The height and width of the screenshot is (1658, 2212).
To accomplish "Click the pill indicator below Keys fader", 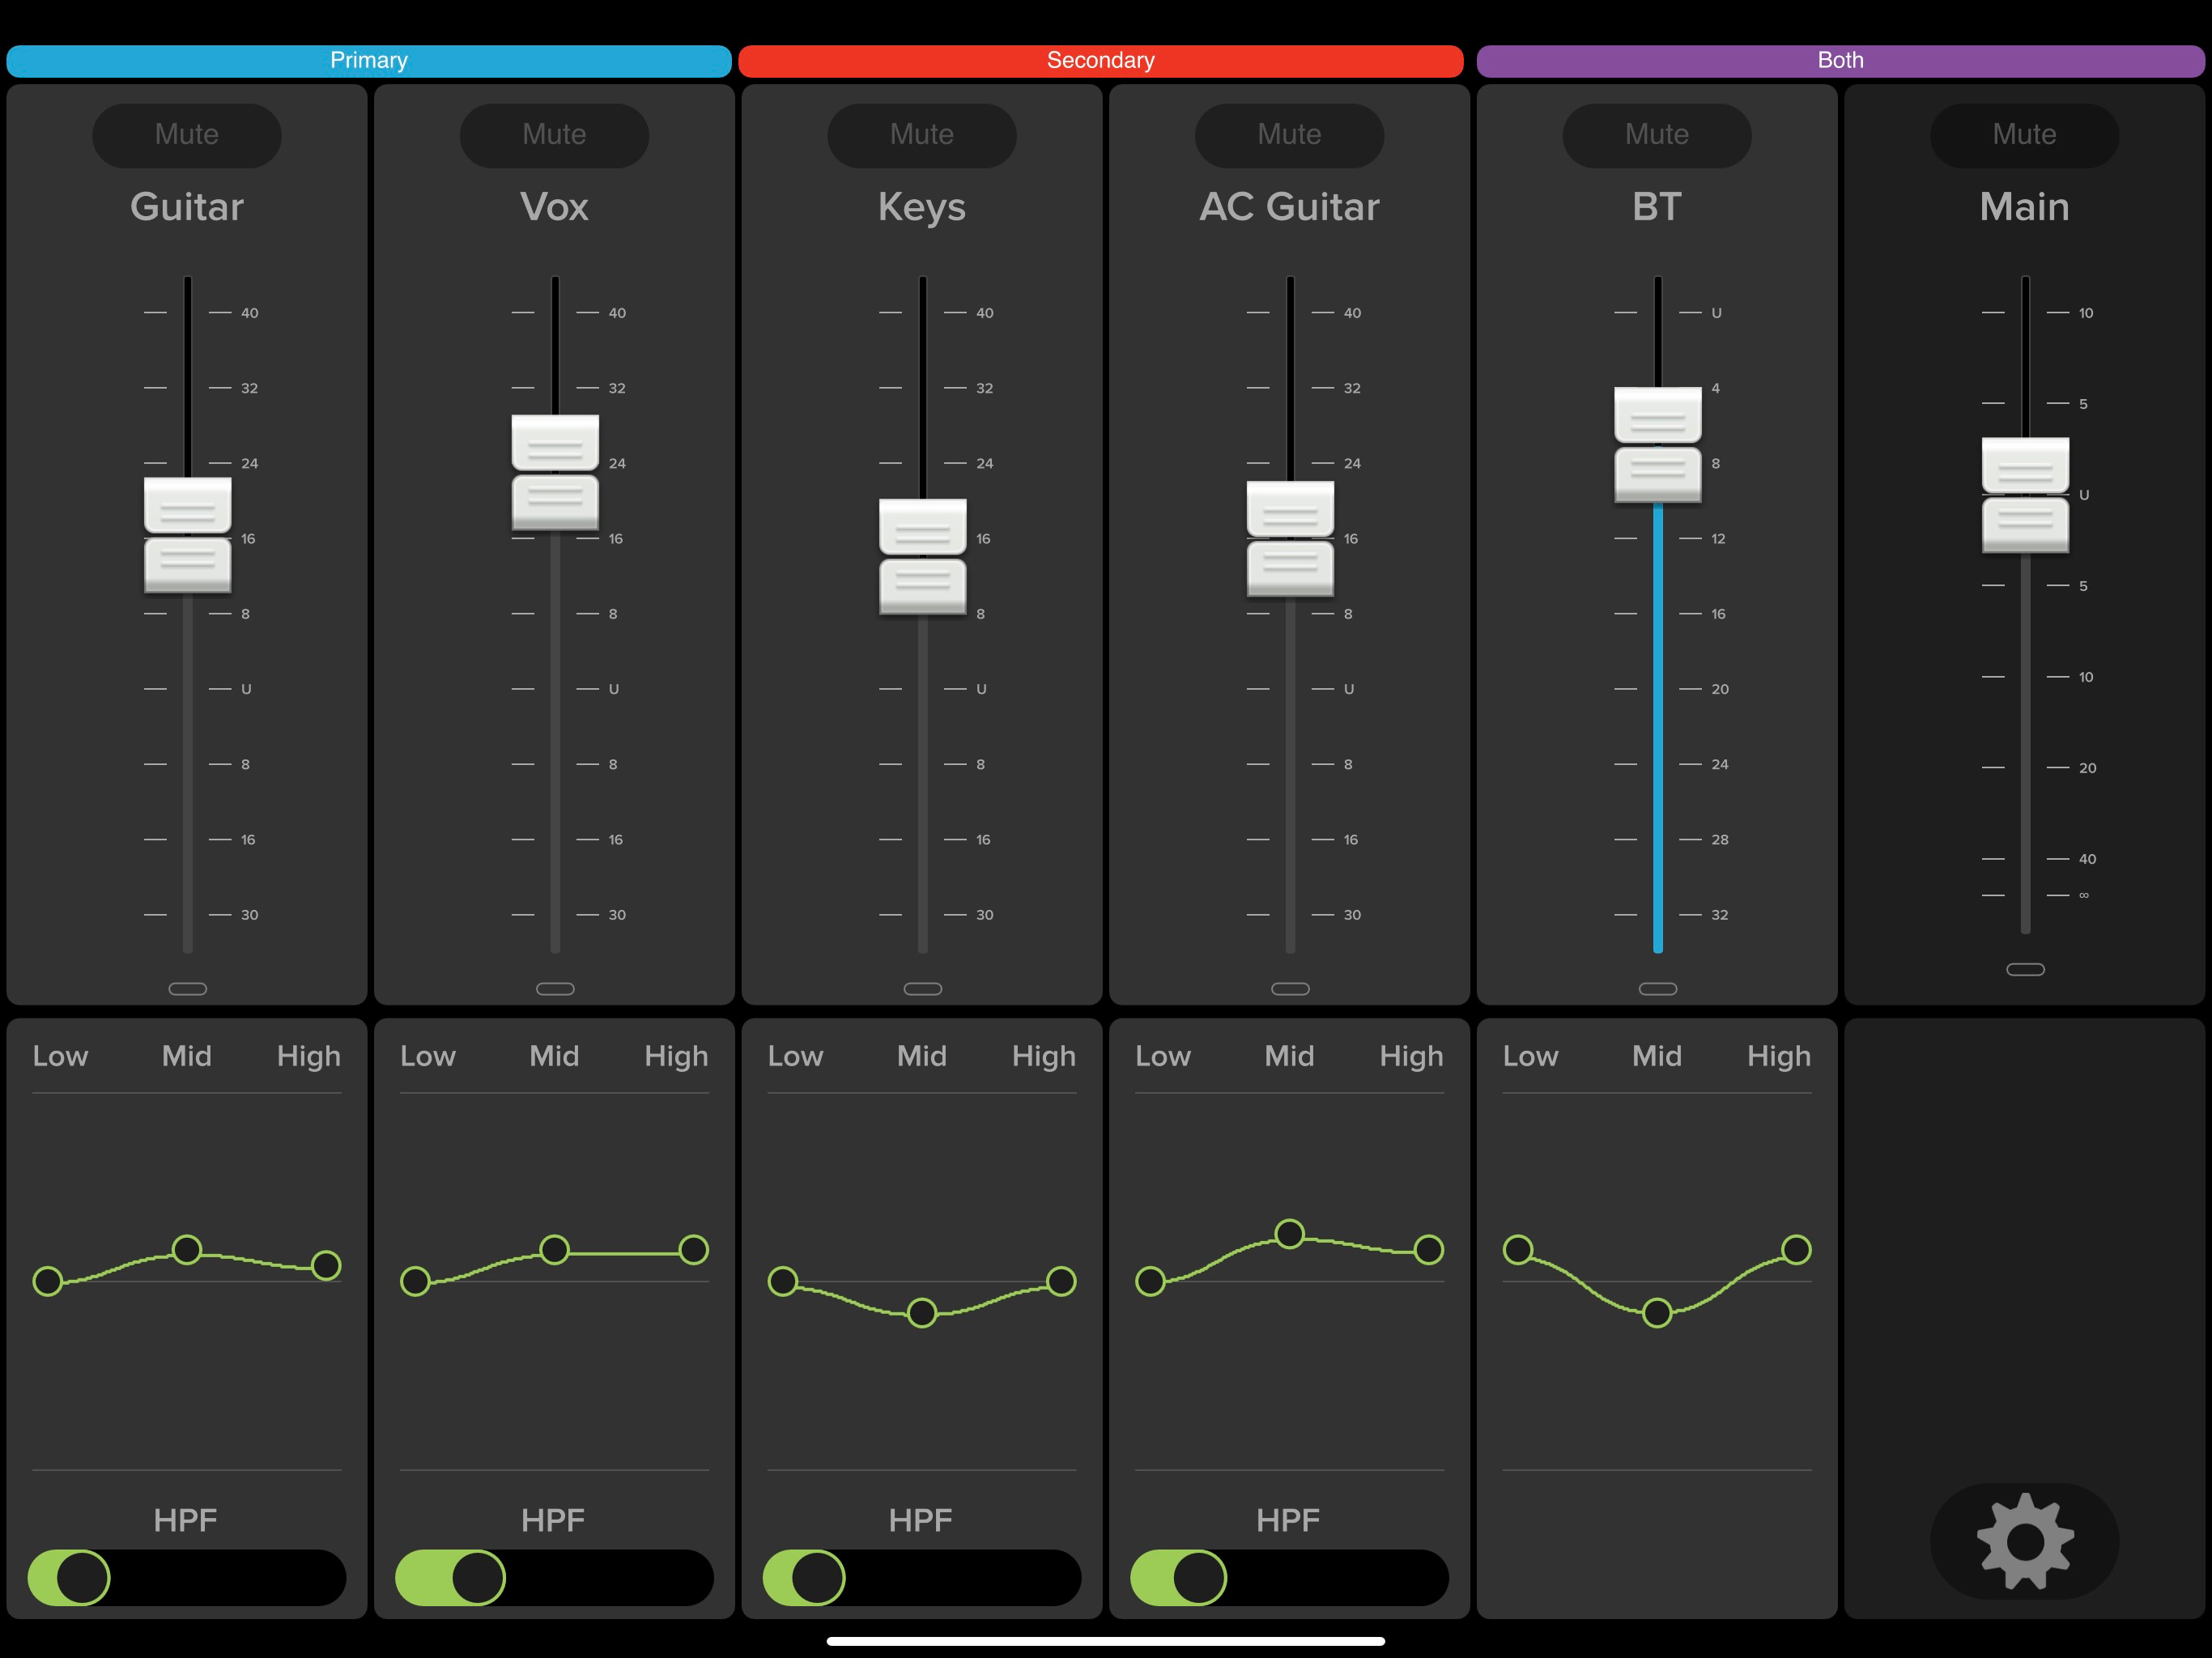I will coord(923,989).
